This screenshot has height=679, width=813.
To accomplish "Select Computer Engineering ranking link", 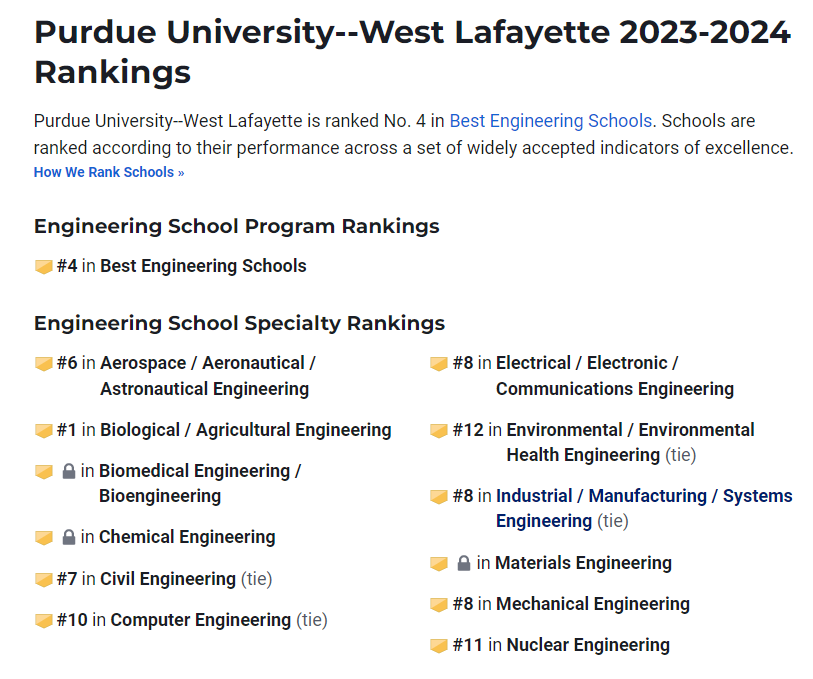I will pos(201,620).
